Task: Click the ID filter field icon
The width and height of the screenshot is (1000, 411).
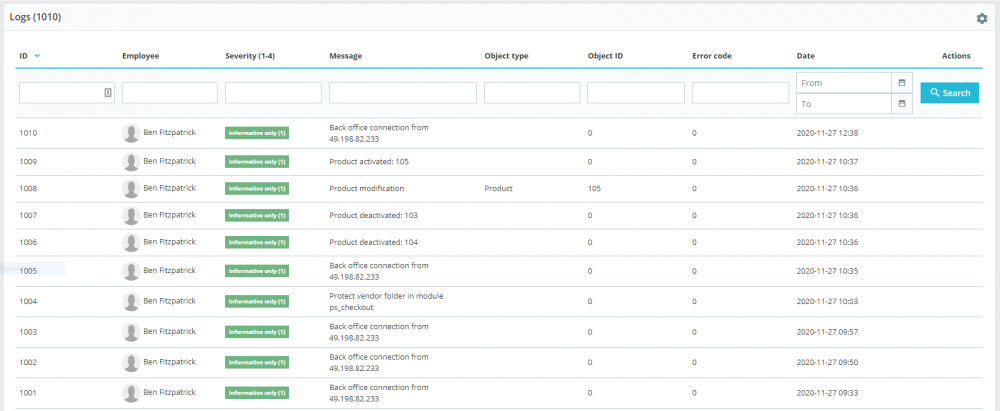Action: pyautogui.click(x=108, y=93)
